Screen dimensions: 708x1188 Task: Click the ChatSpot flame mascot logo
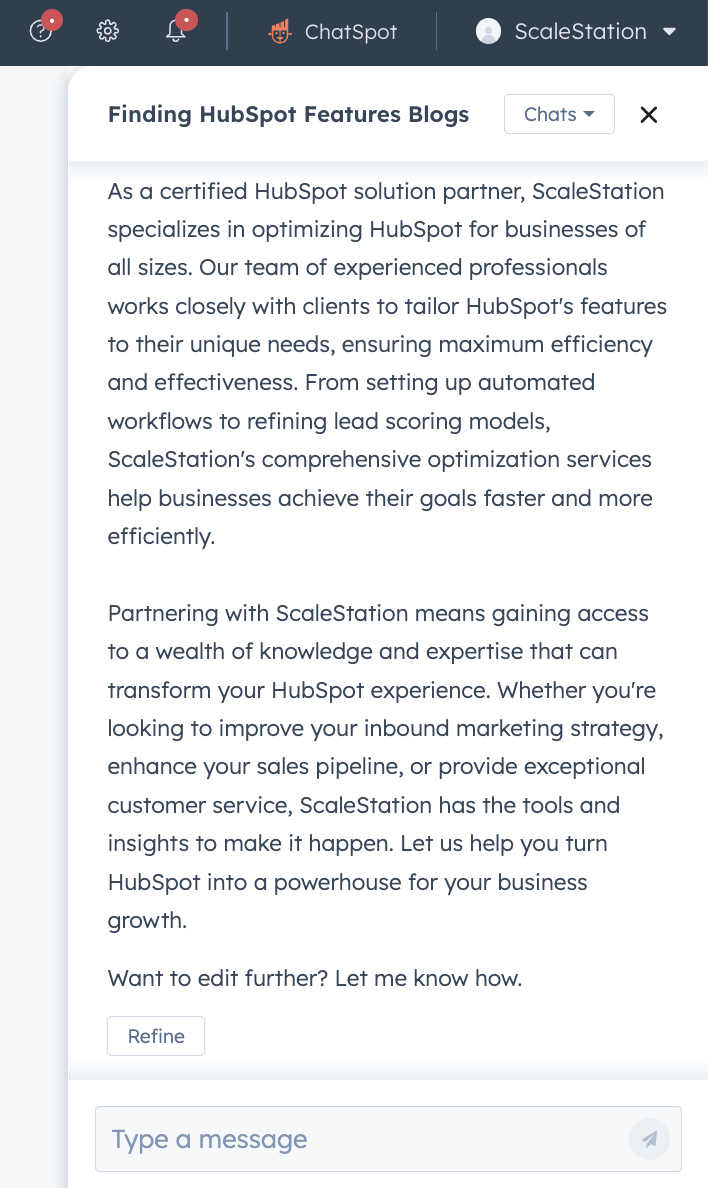[x=280, y=31]
